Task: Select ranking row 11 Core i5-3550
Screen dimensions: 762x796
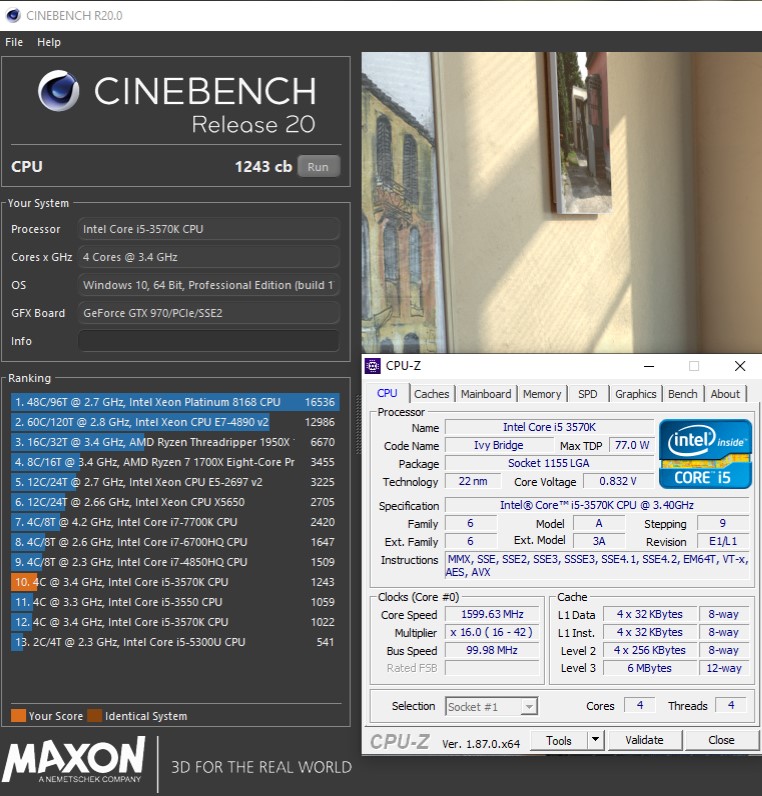Action: click(175, 602)
